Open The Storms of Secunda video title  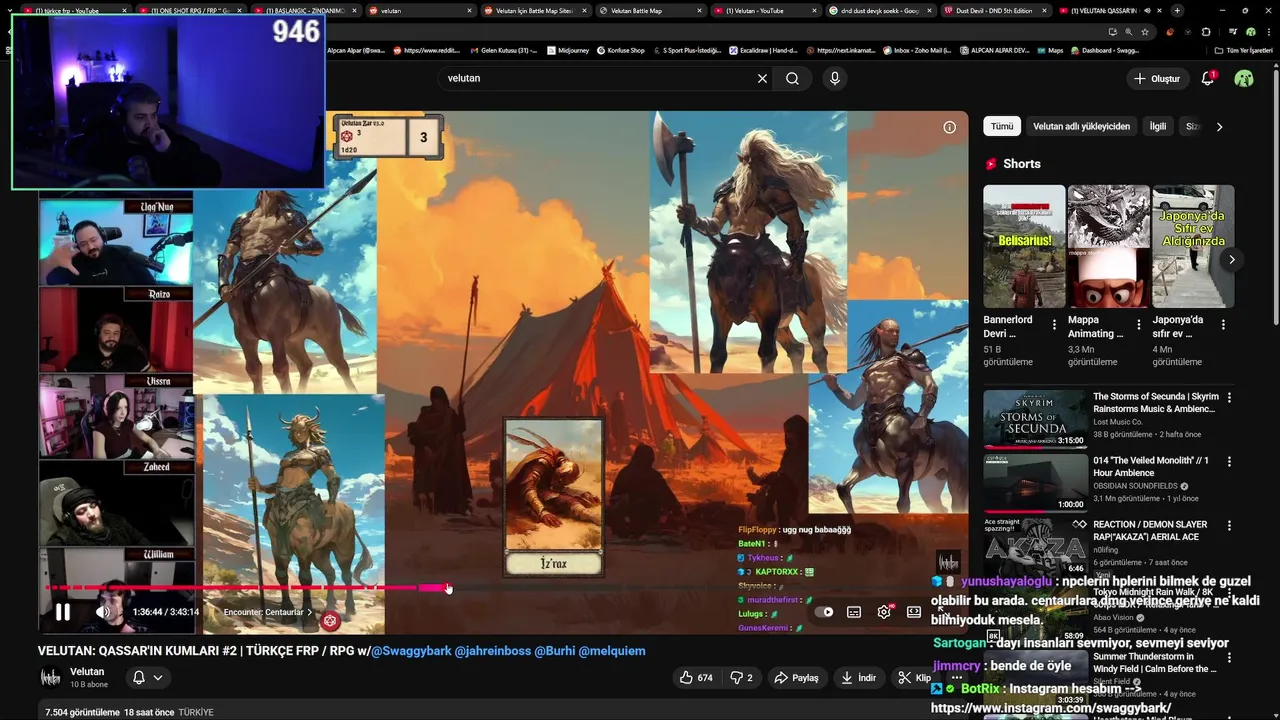pyautogui.click(x=1155, y=403)
